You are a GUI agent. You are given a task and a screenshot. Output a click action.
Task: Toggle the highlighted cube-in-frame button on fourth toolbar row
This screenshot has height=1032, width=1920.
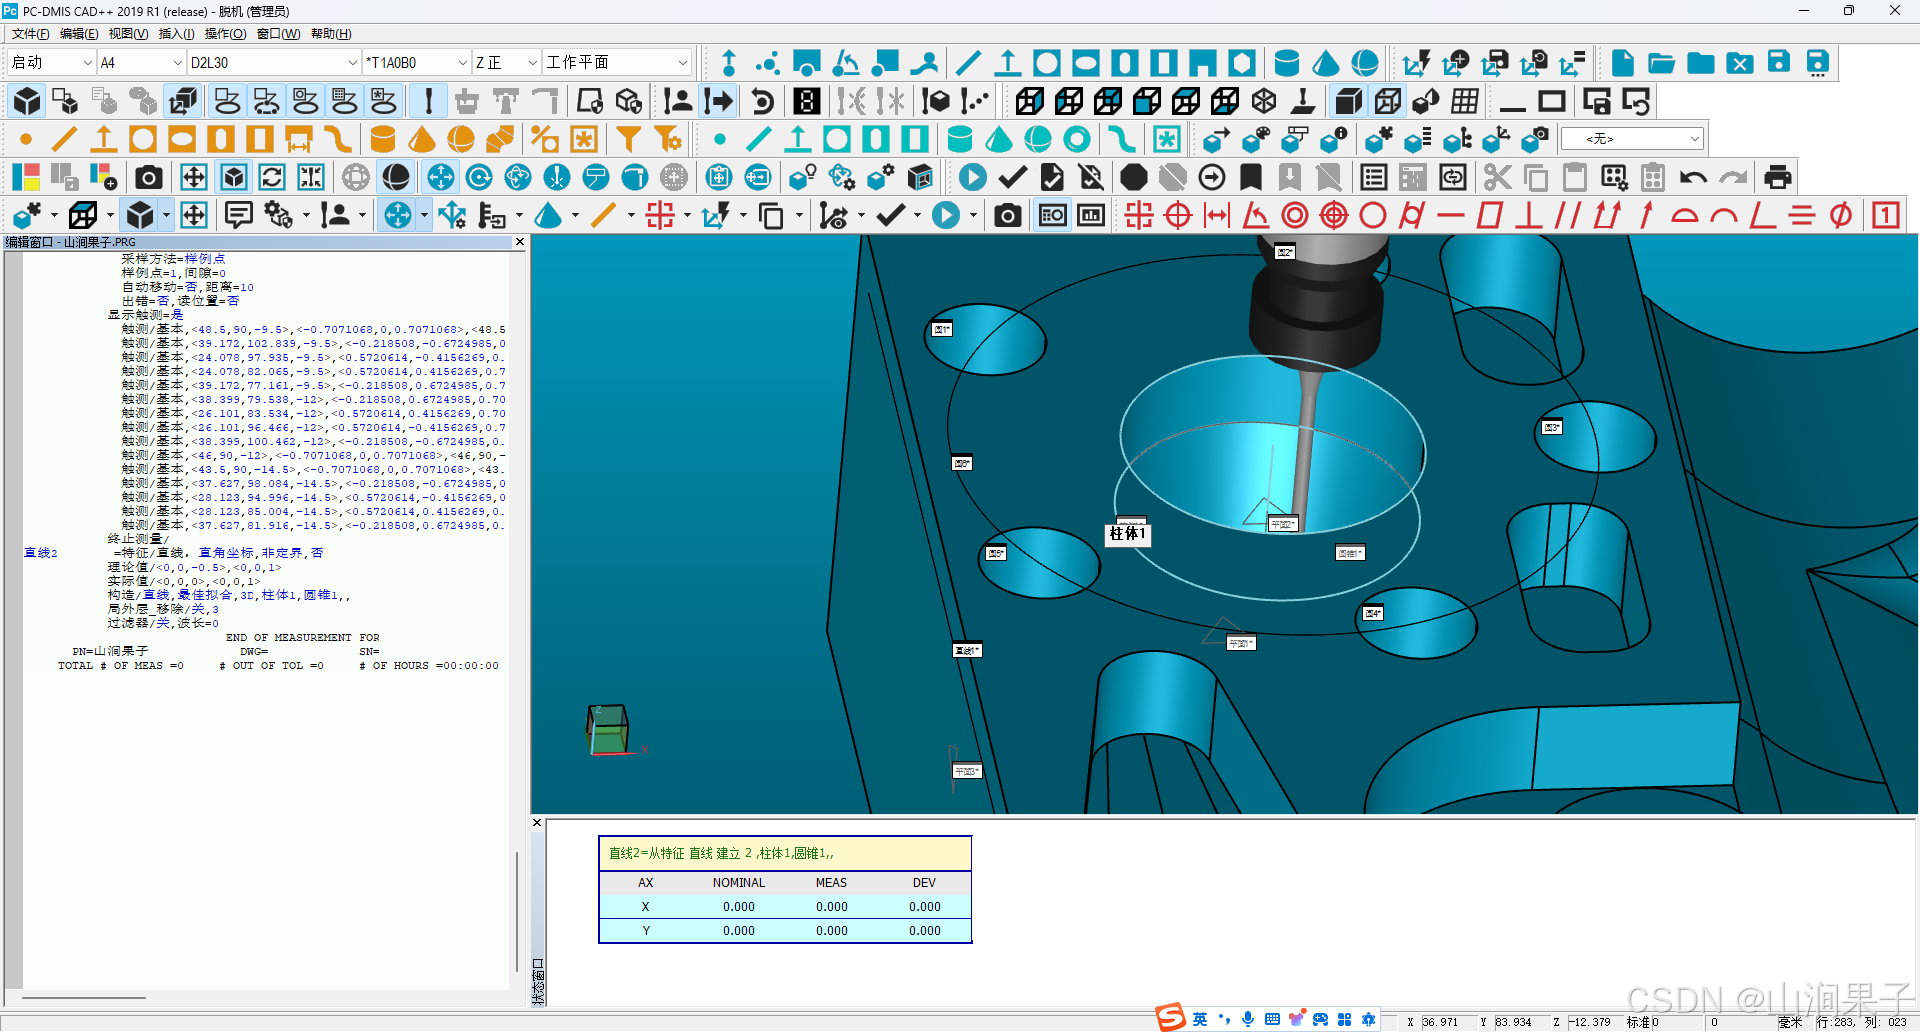point(234,177)
